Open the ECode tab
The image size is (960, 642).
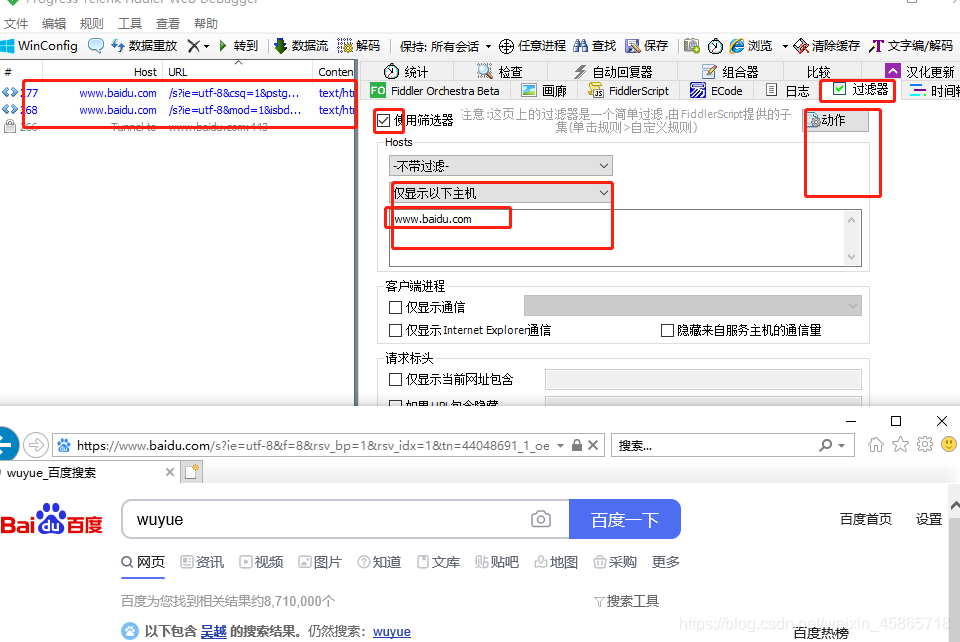[716, 91]
